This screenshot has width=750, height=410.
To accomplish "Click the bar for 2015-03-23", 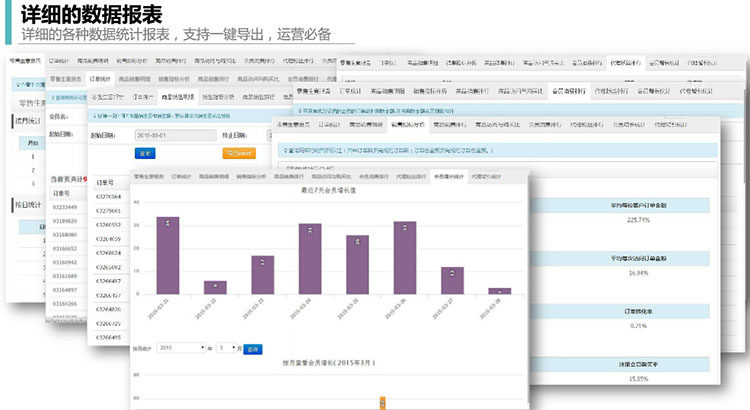I will tap(263, 275).
